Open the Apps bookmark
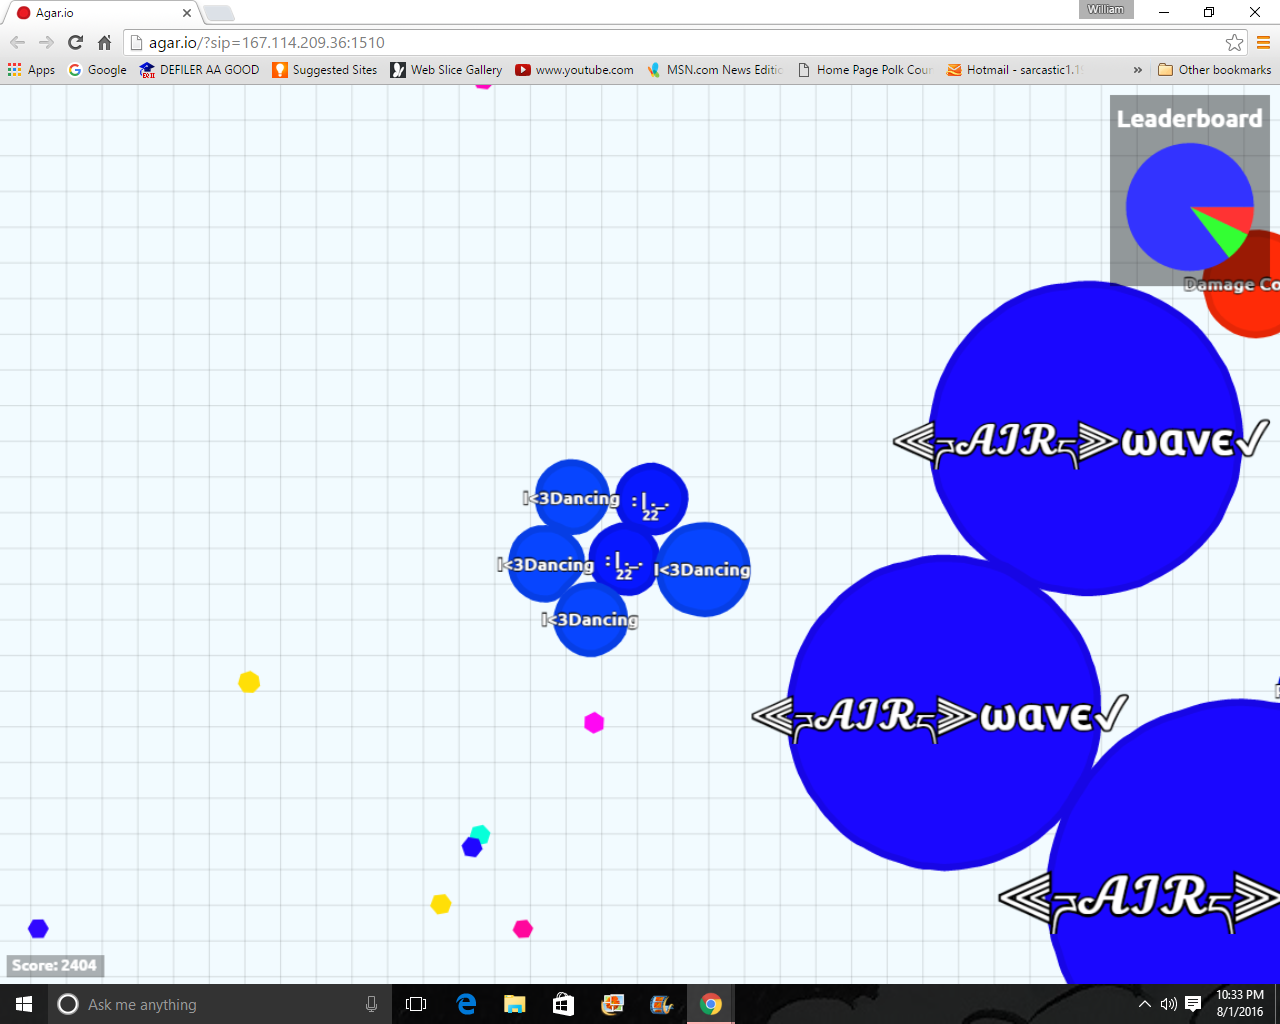 [x=31, y=70]
